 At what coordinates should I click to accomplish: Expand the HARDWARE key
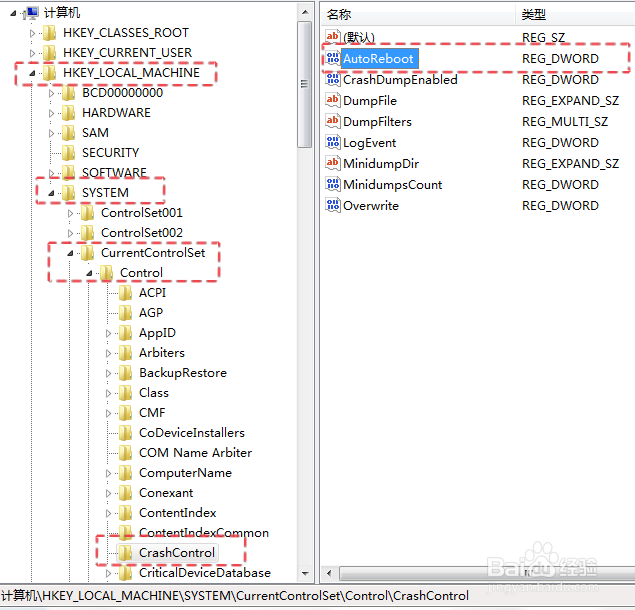coord(51,113)
